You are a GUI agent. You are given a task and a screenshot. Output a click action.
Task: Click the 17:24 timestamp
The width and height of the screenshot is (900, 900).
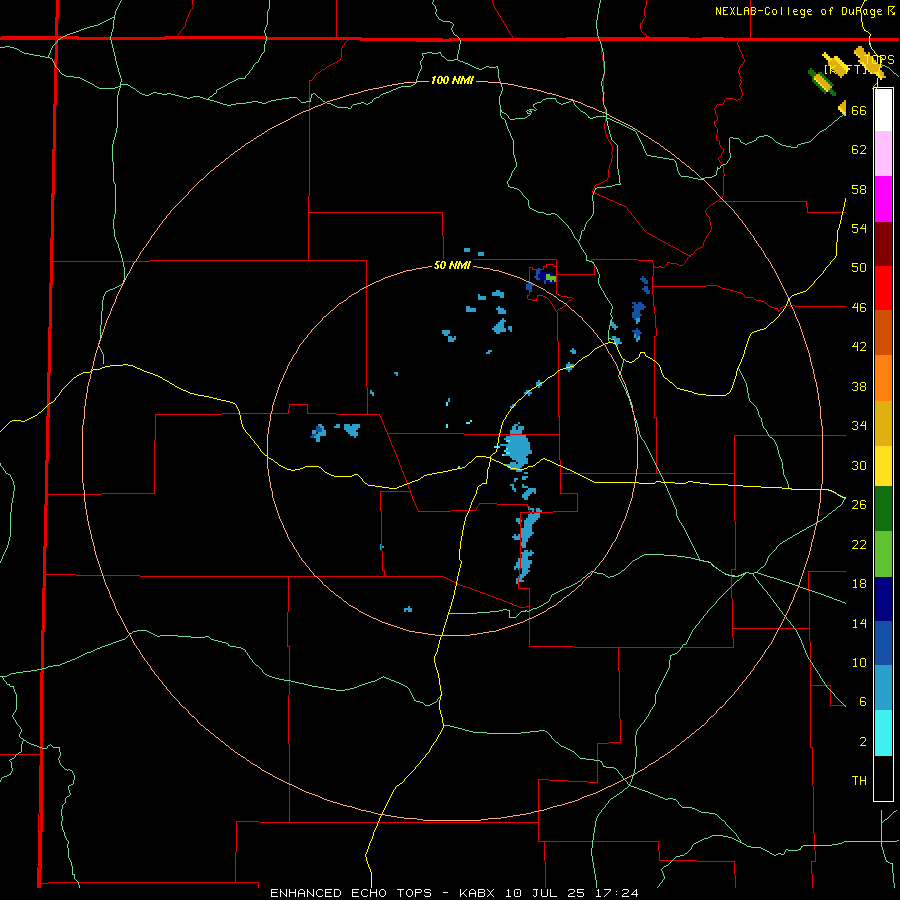pos(619,893)
